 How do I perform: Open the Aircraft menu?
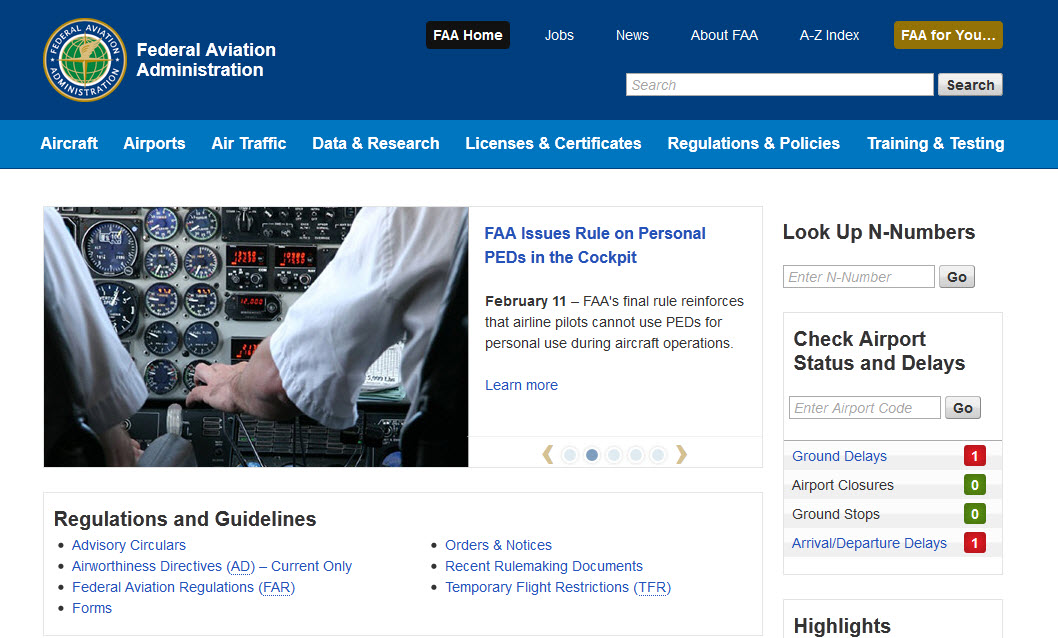(69, 144)
